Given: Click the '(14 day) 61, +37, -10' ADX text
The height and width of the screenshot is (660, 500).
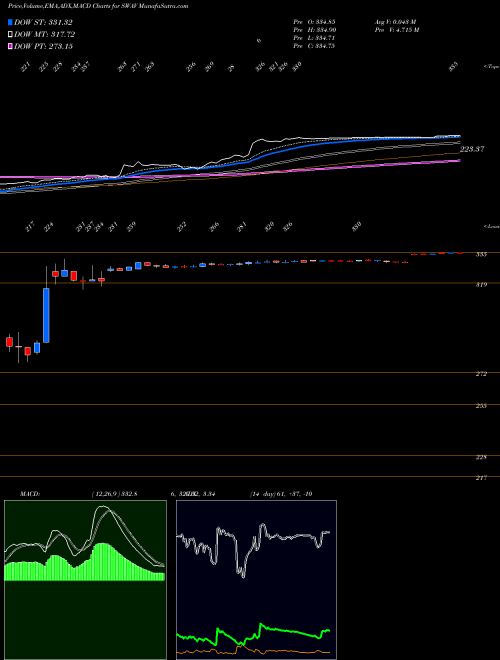Looking at the screenshot, I should point(281,494).
